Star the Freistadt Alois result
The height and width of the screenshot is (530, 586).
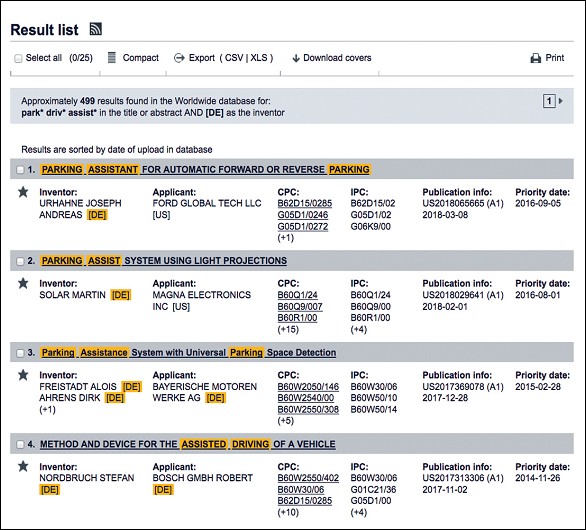tap(23, 375)
